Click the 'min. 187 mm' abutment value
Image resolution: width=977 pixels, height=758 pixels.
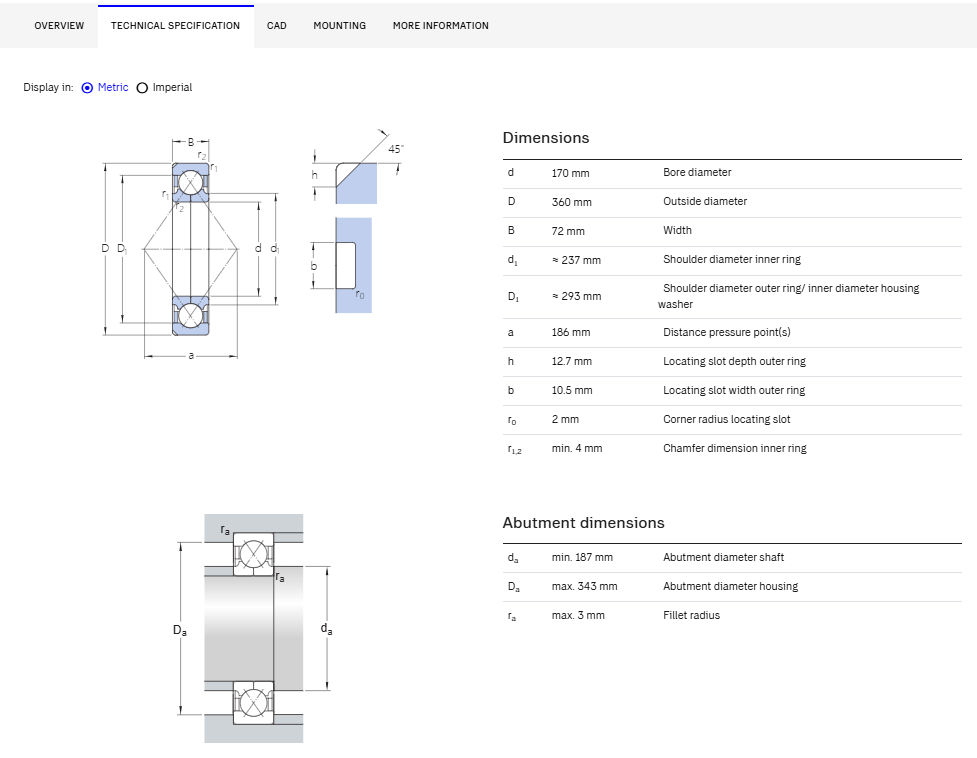pos(582,557)
